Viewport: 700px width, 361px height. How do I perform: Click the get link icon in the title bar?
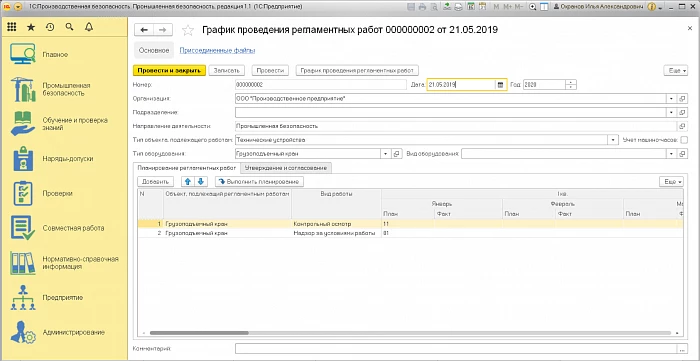click(x=446, y=7)
